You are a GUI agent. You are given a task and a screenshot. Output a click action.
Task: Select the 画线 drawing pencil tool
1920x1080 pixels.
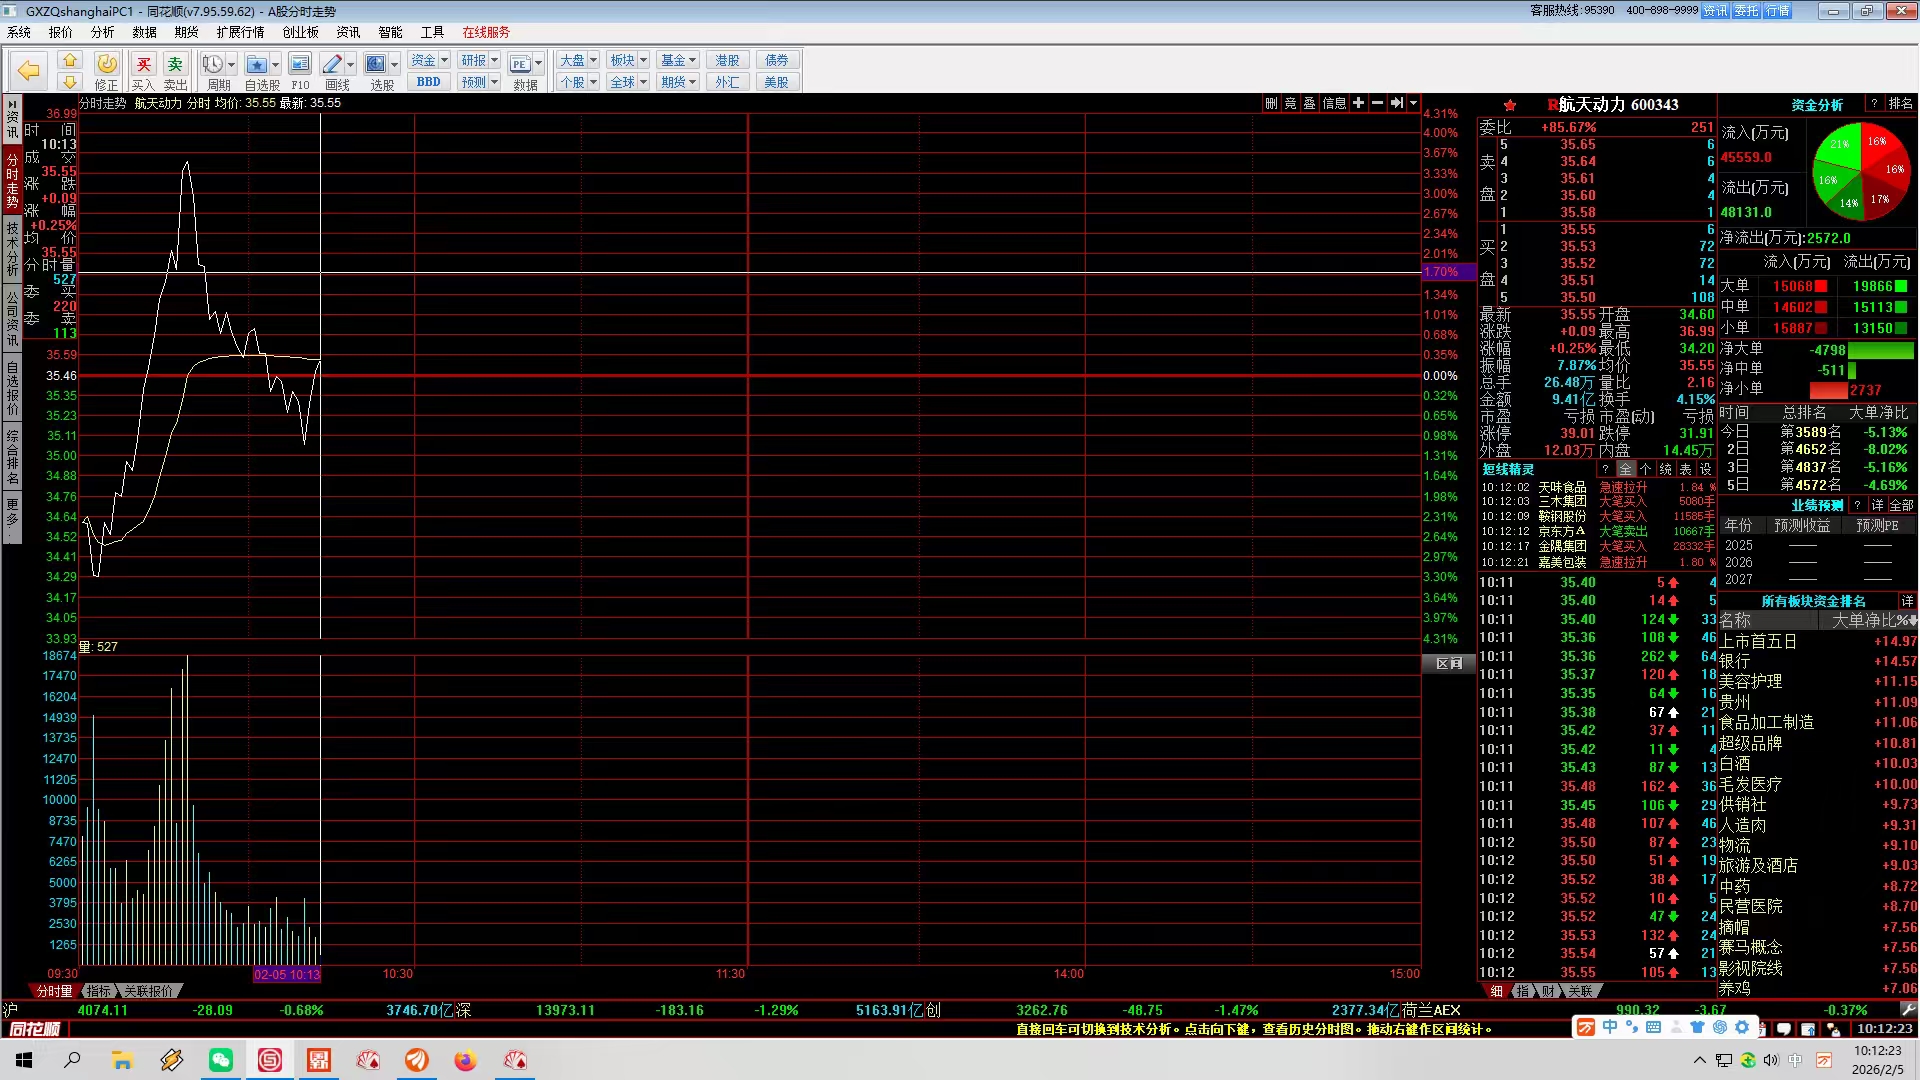pos(332,65)
